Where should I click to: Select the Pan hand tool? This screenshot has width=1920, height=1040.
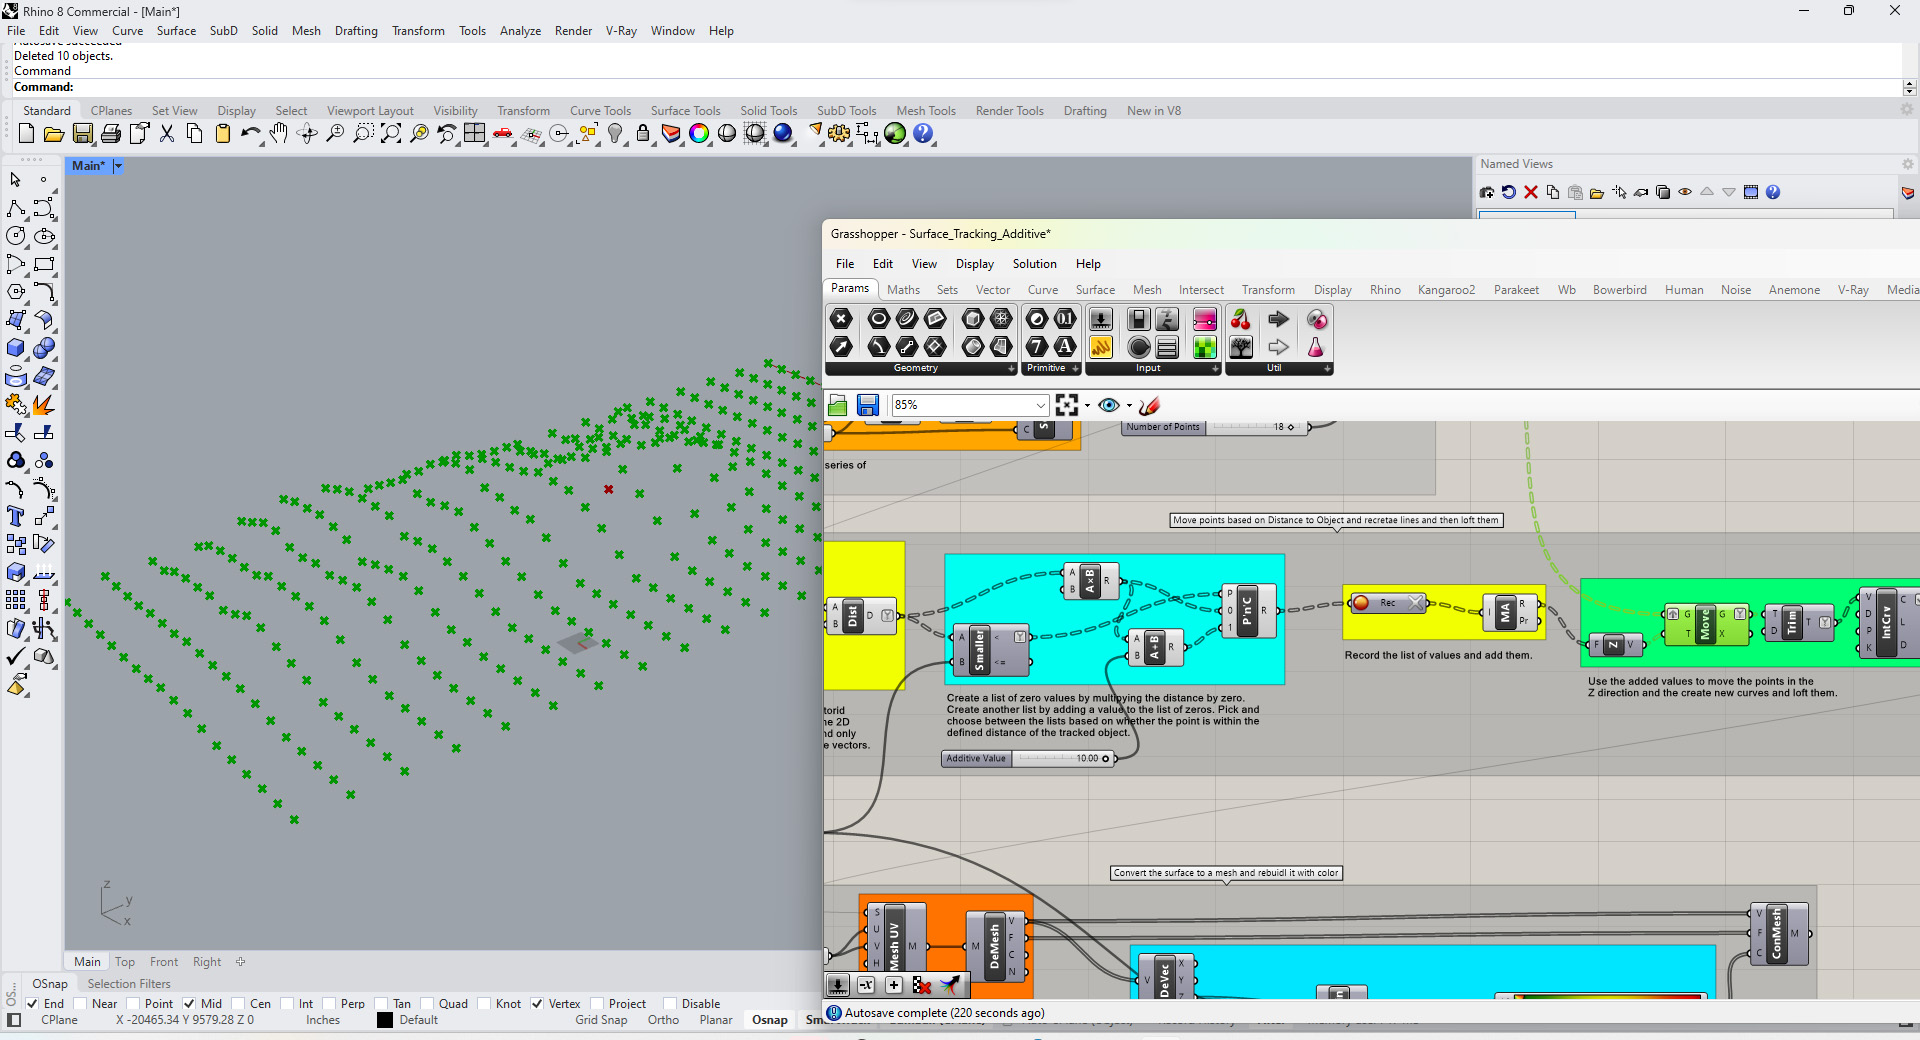(279, 134)
